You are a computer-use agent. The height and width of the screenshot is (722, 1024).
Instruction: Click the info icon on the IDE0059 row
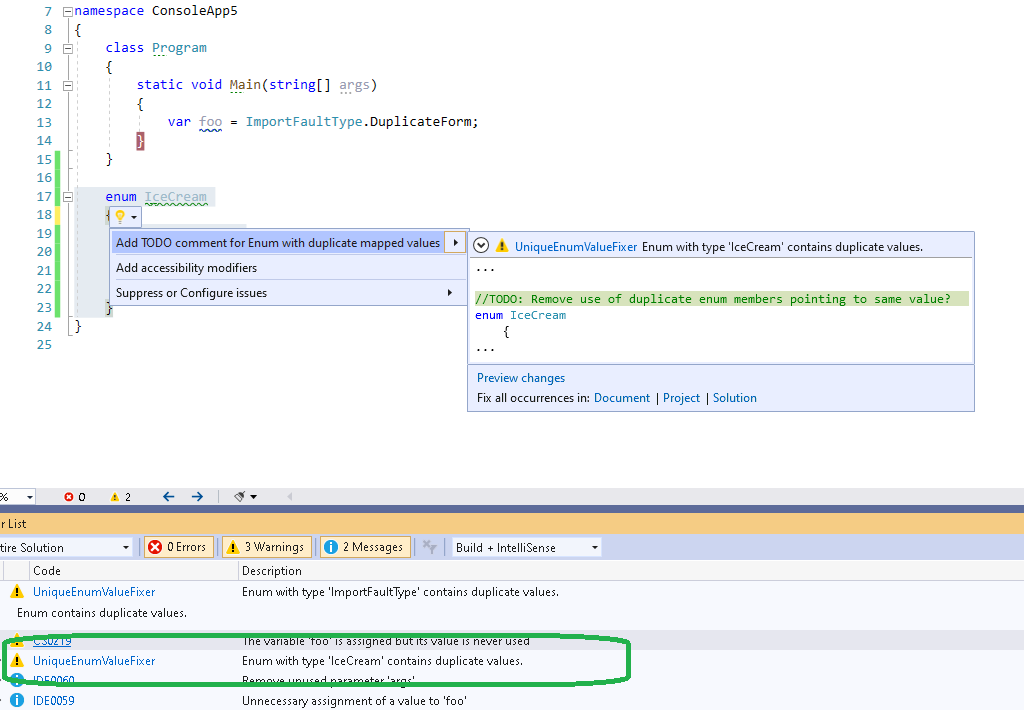coord(17,700)
